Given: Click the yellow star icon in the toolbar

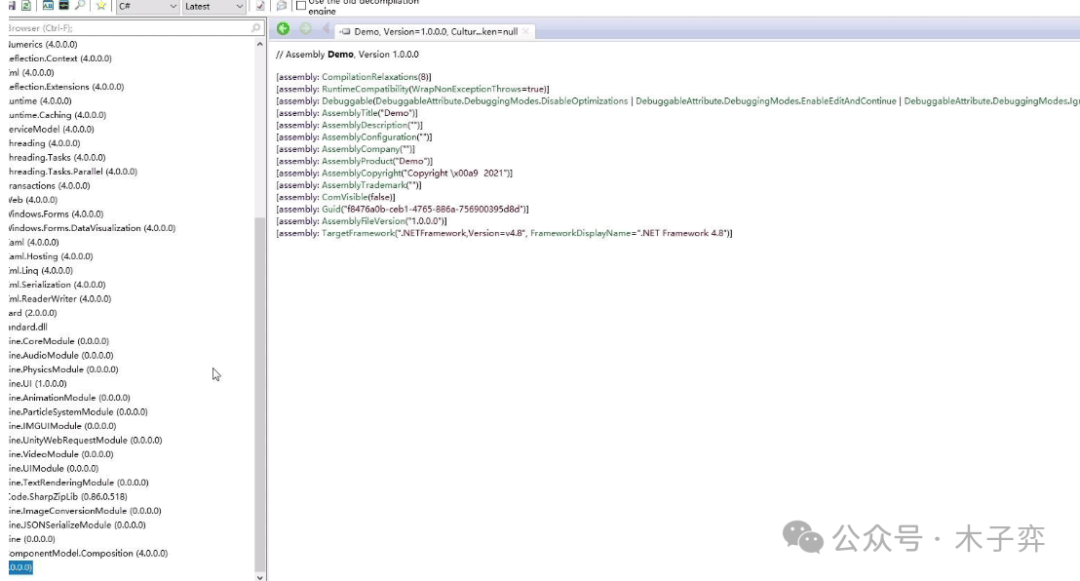Looking at the screenshot, I should (101, 6).
